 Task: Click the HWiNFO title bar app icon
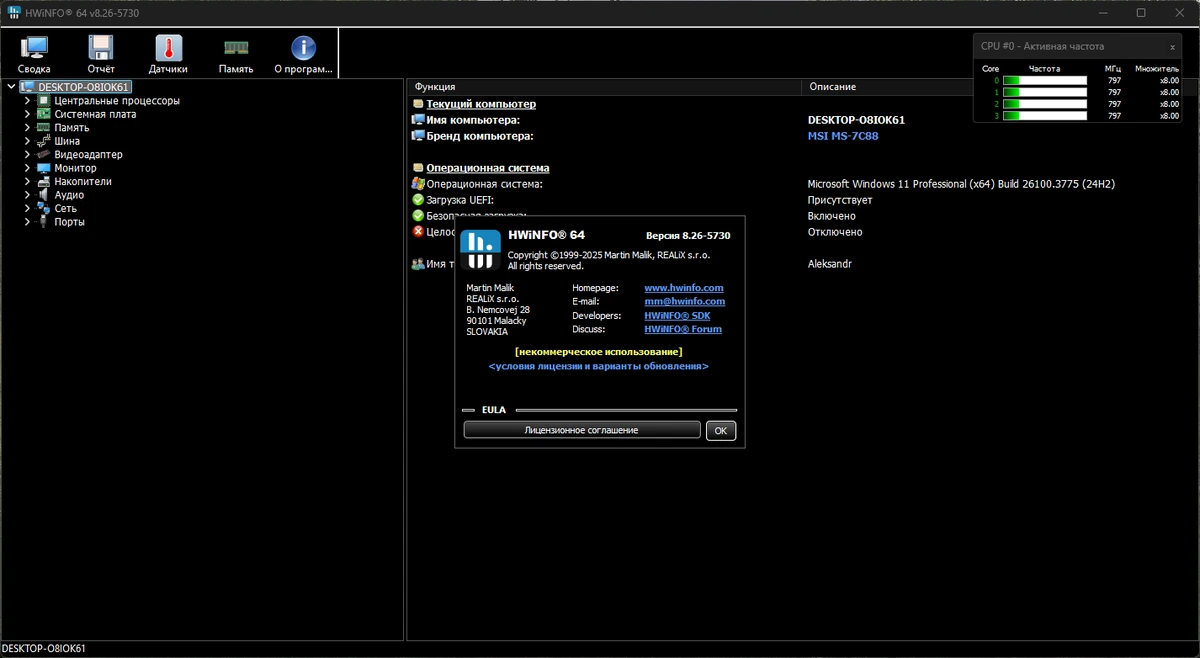tap(14, 13)
